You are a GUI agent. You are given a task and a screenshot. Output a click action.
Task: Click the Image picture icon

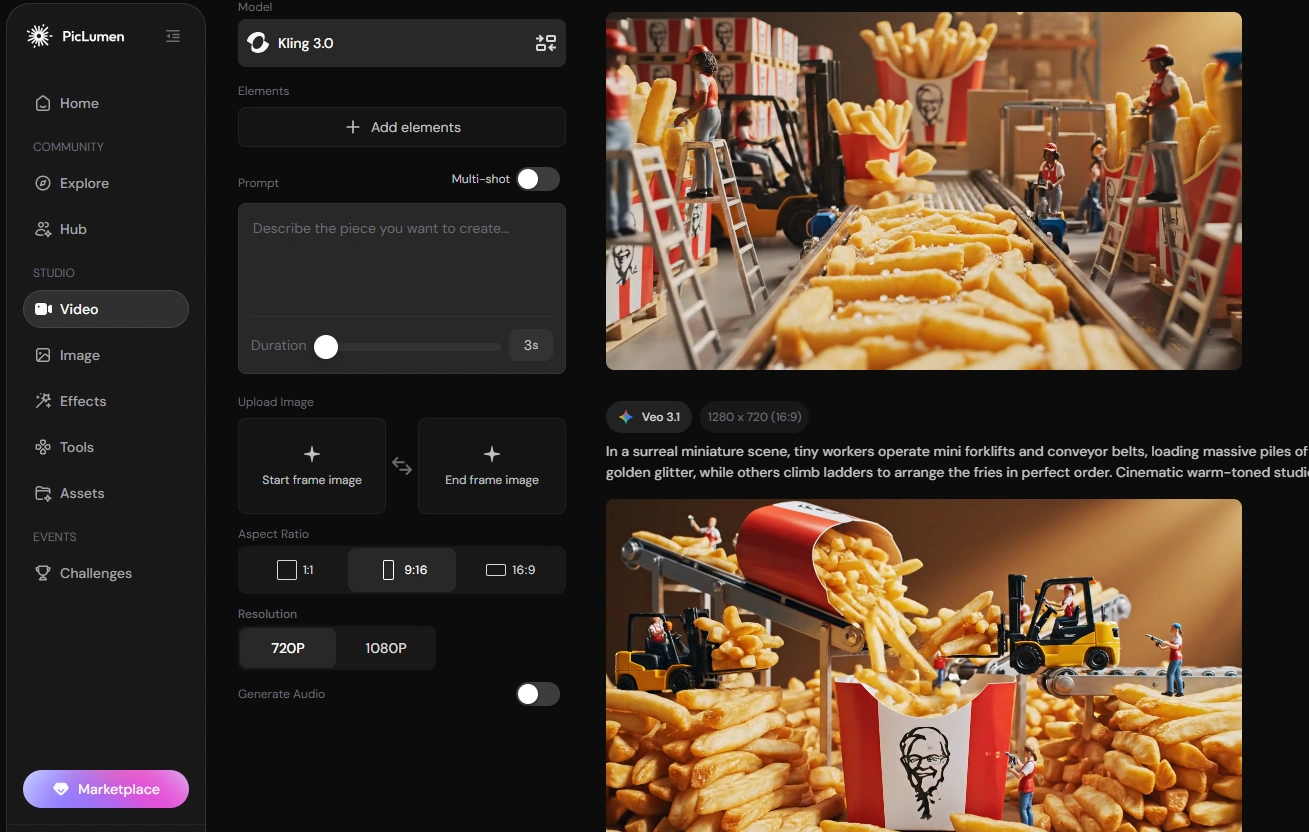pyautogui.click(x=43, y=355)
